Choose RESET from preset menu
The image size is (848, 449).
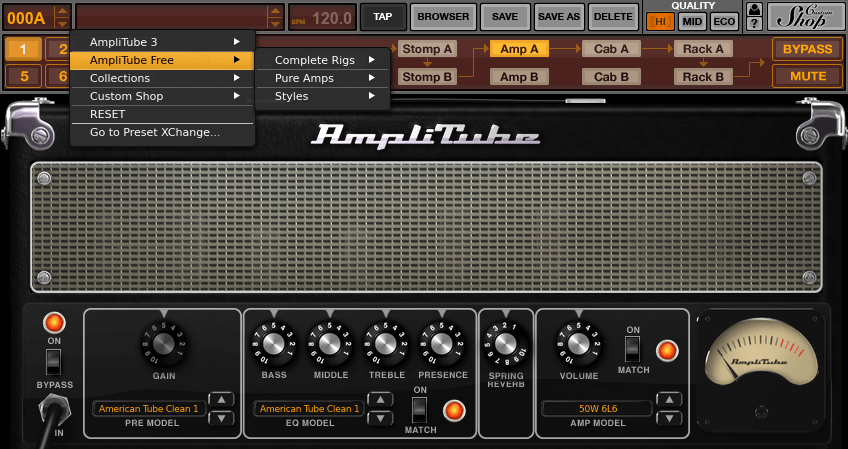162,114
